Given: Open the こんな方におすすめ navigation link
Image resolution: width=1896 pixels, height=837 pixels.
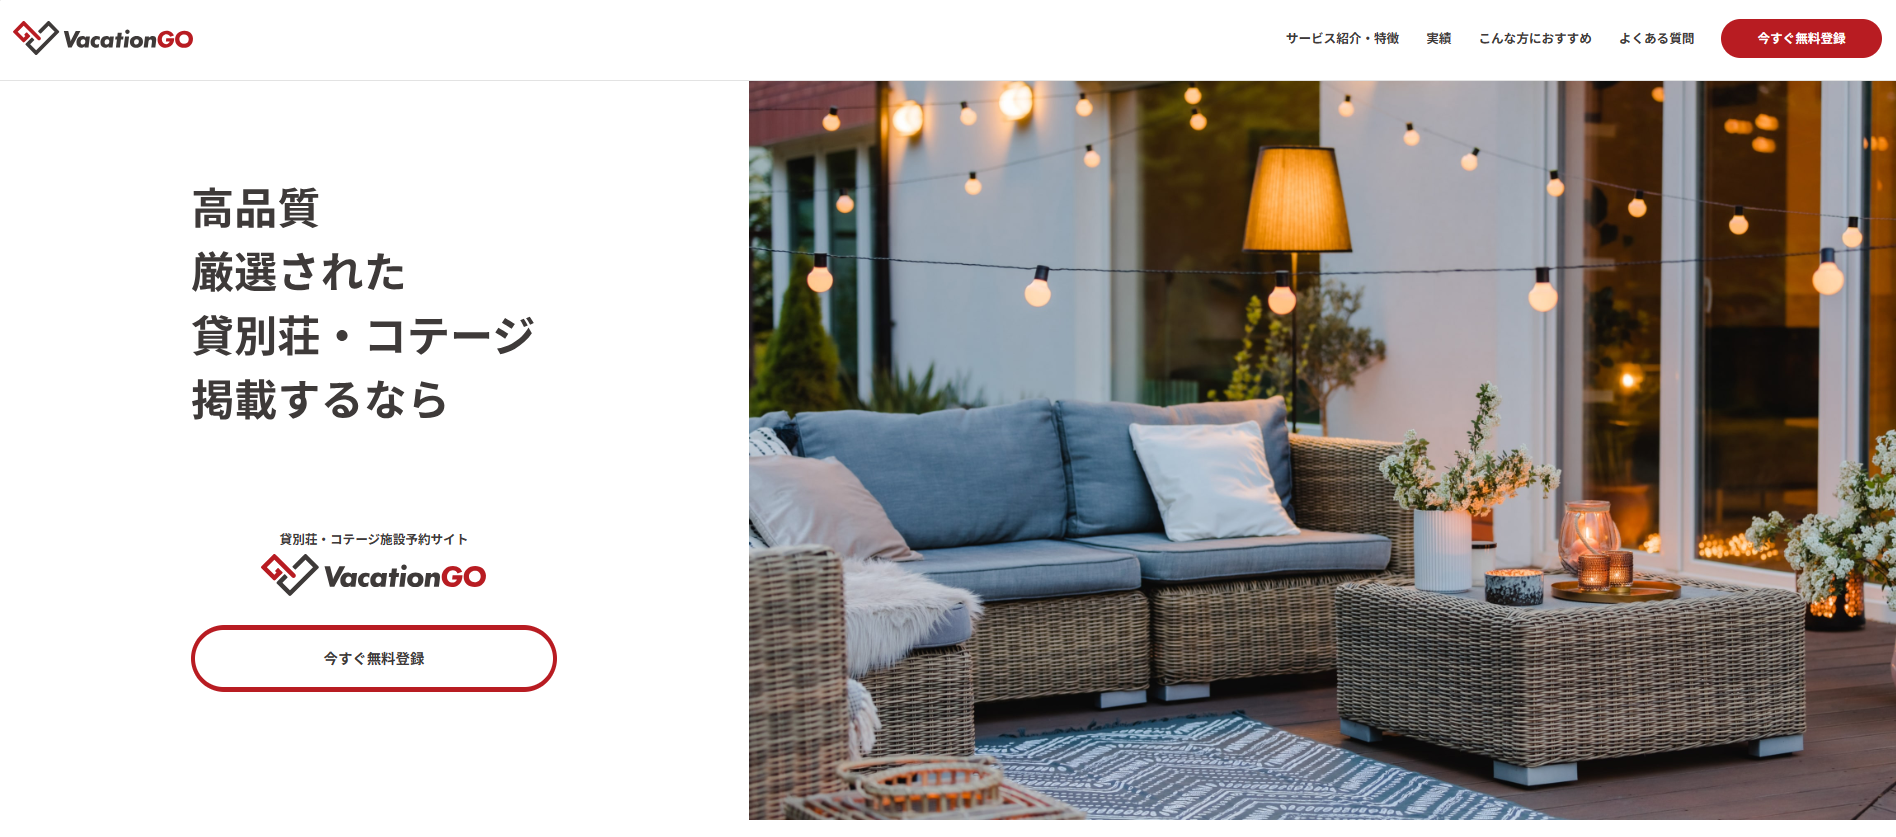Looking at the screenshot, I should click(1535, 38).
